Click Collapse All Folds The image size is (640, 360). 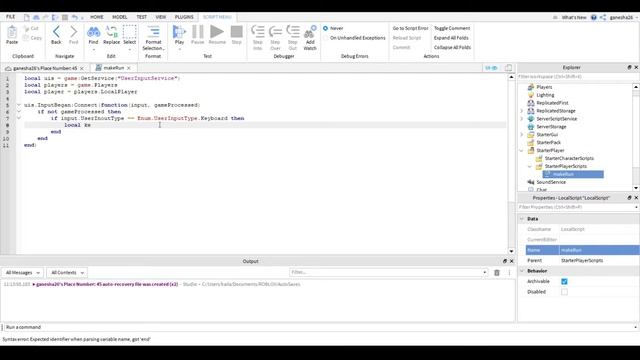[x=452, y=47]
